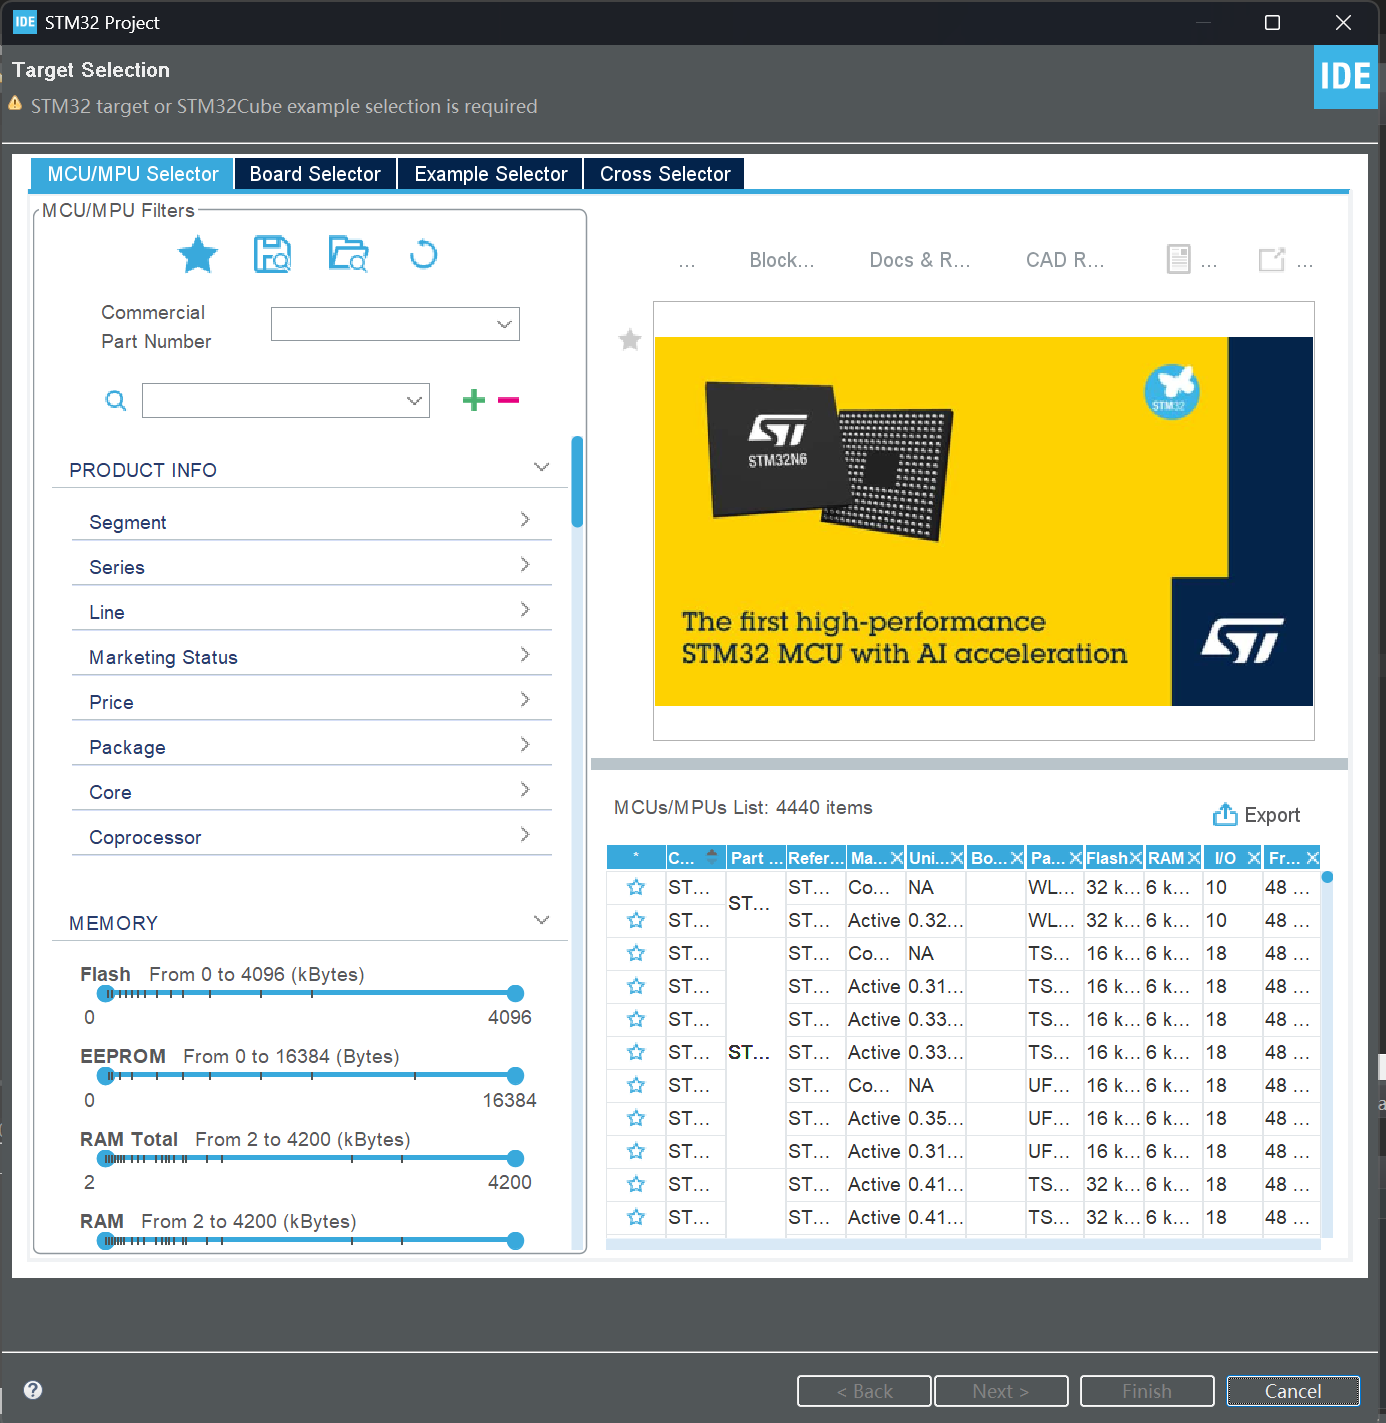
Task: Click the STM32N6 promotional banner image
Action: click(x=983, y=521)
